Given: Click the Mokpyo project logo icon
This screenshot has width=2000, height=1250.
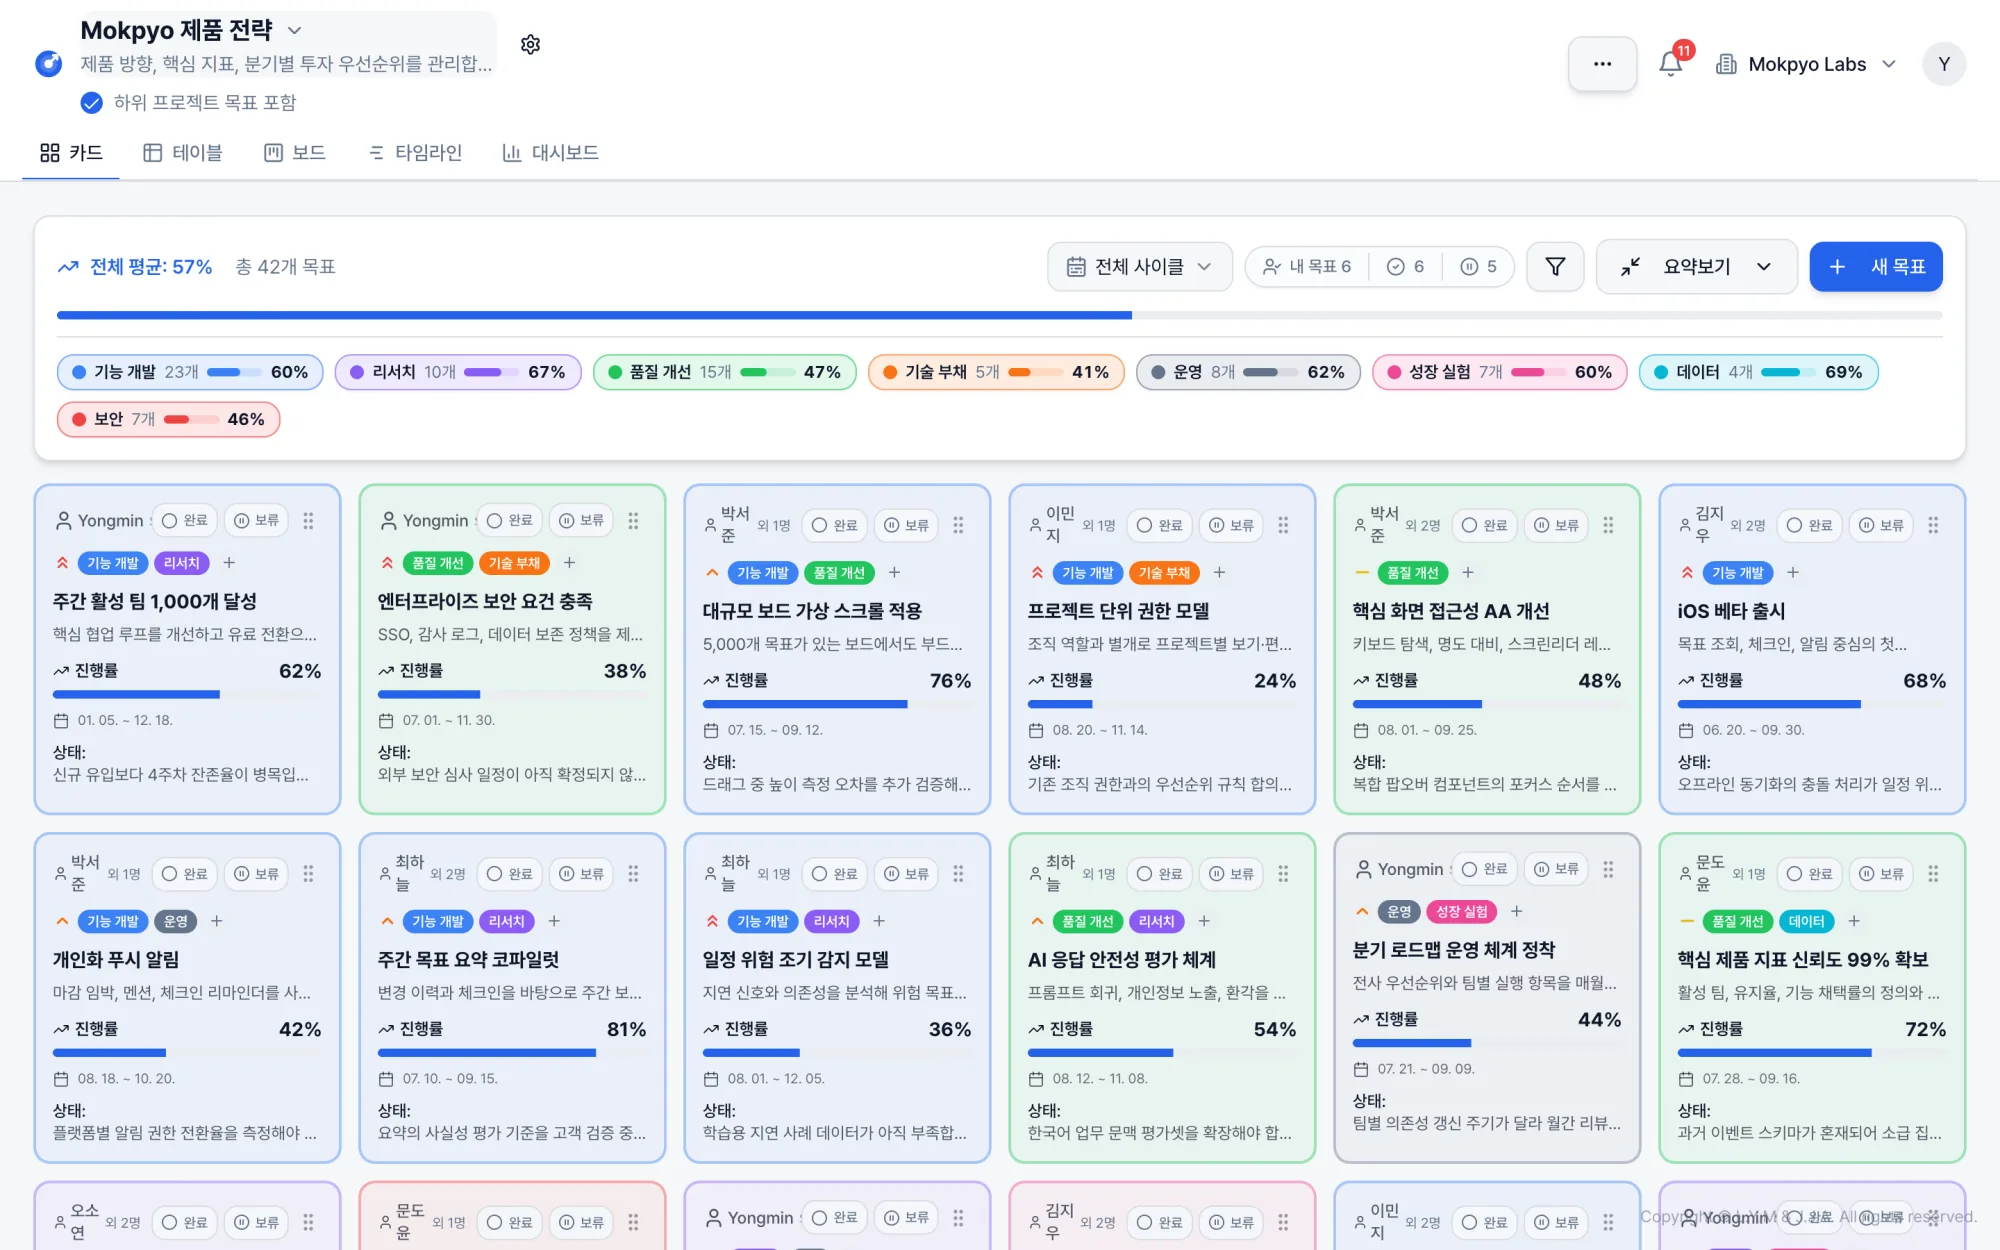Looking at the screenshot, I should point(48,64).
